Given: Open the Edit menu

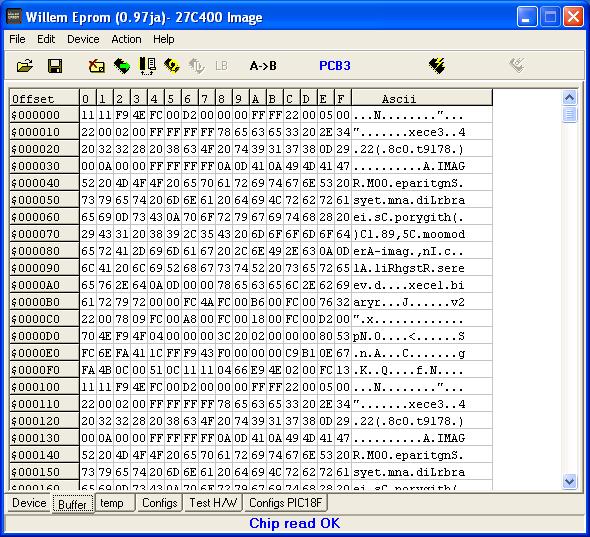Looking at the screenshot, I should tap(46, 39).
